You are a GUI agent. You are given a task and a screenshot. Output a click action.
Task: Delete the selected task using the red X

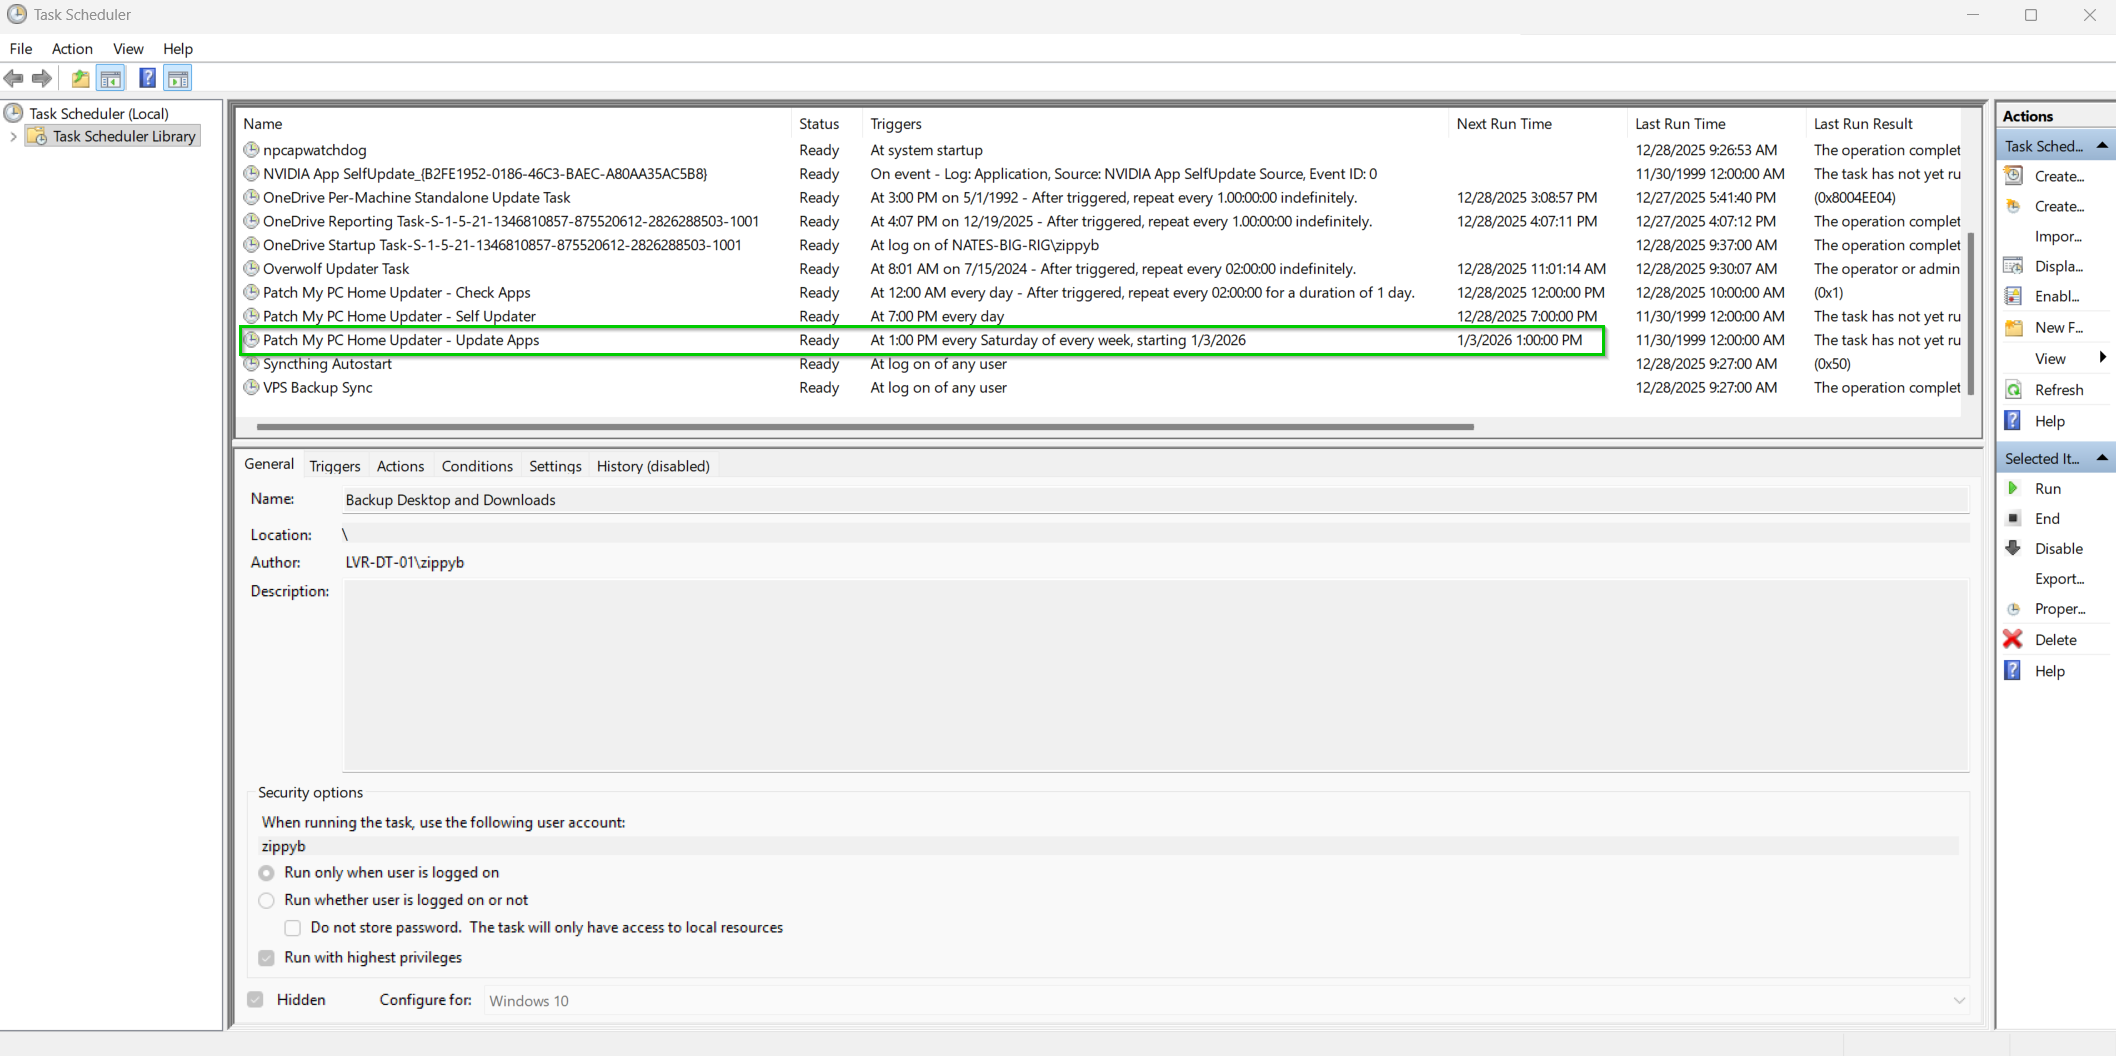tap(2013, 639)
